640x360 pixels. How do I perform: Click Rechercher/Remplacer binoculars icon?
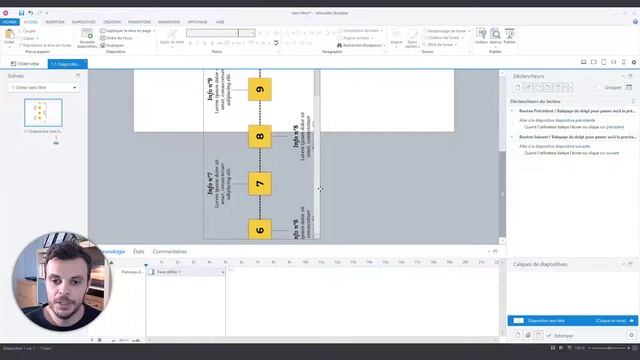click(x=339, y=45)
